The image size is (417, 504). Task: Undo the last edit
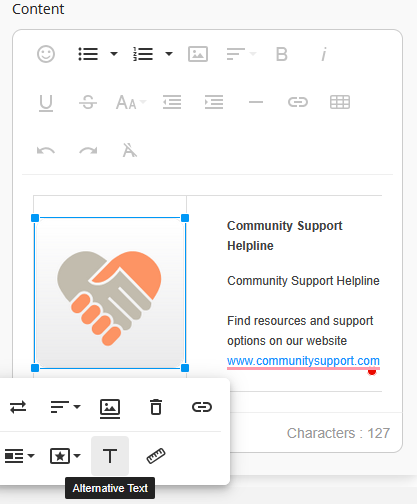pos(46,151)
